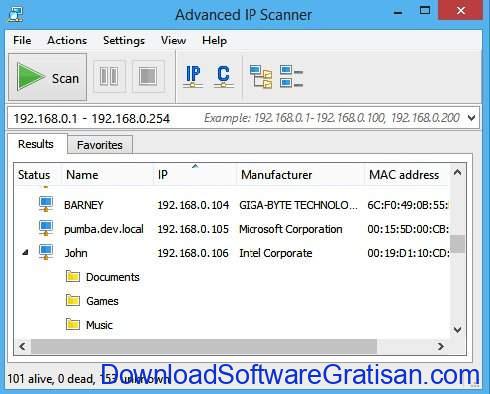490x394 pixels.
Task: Open the File menu
Action: 22,40
